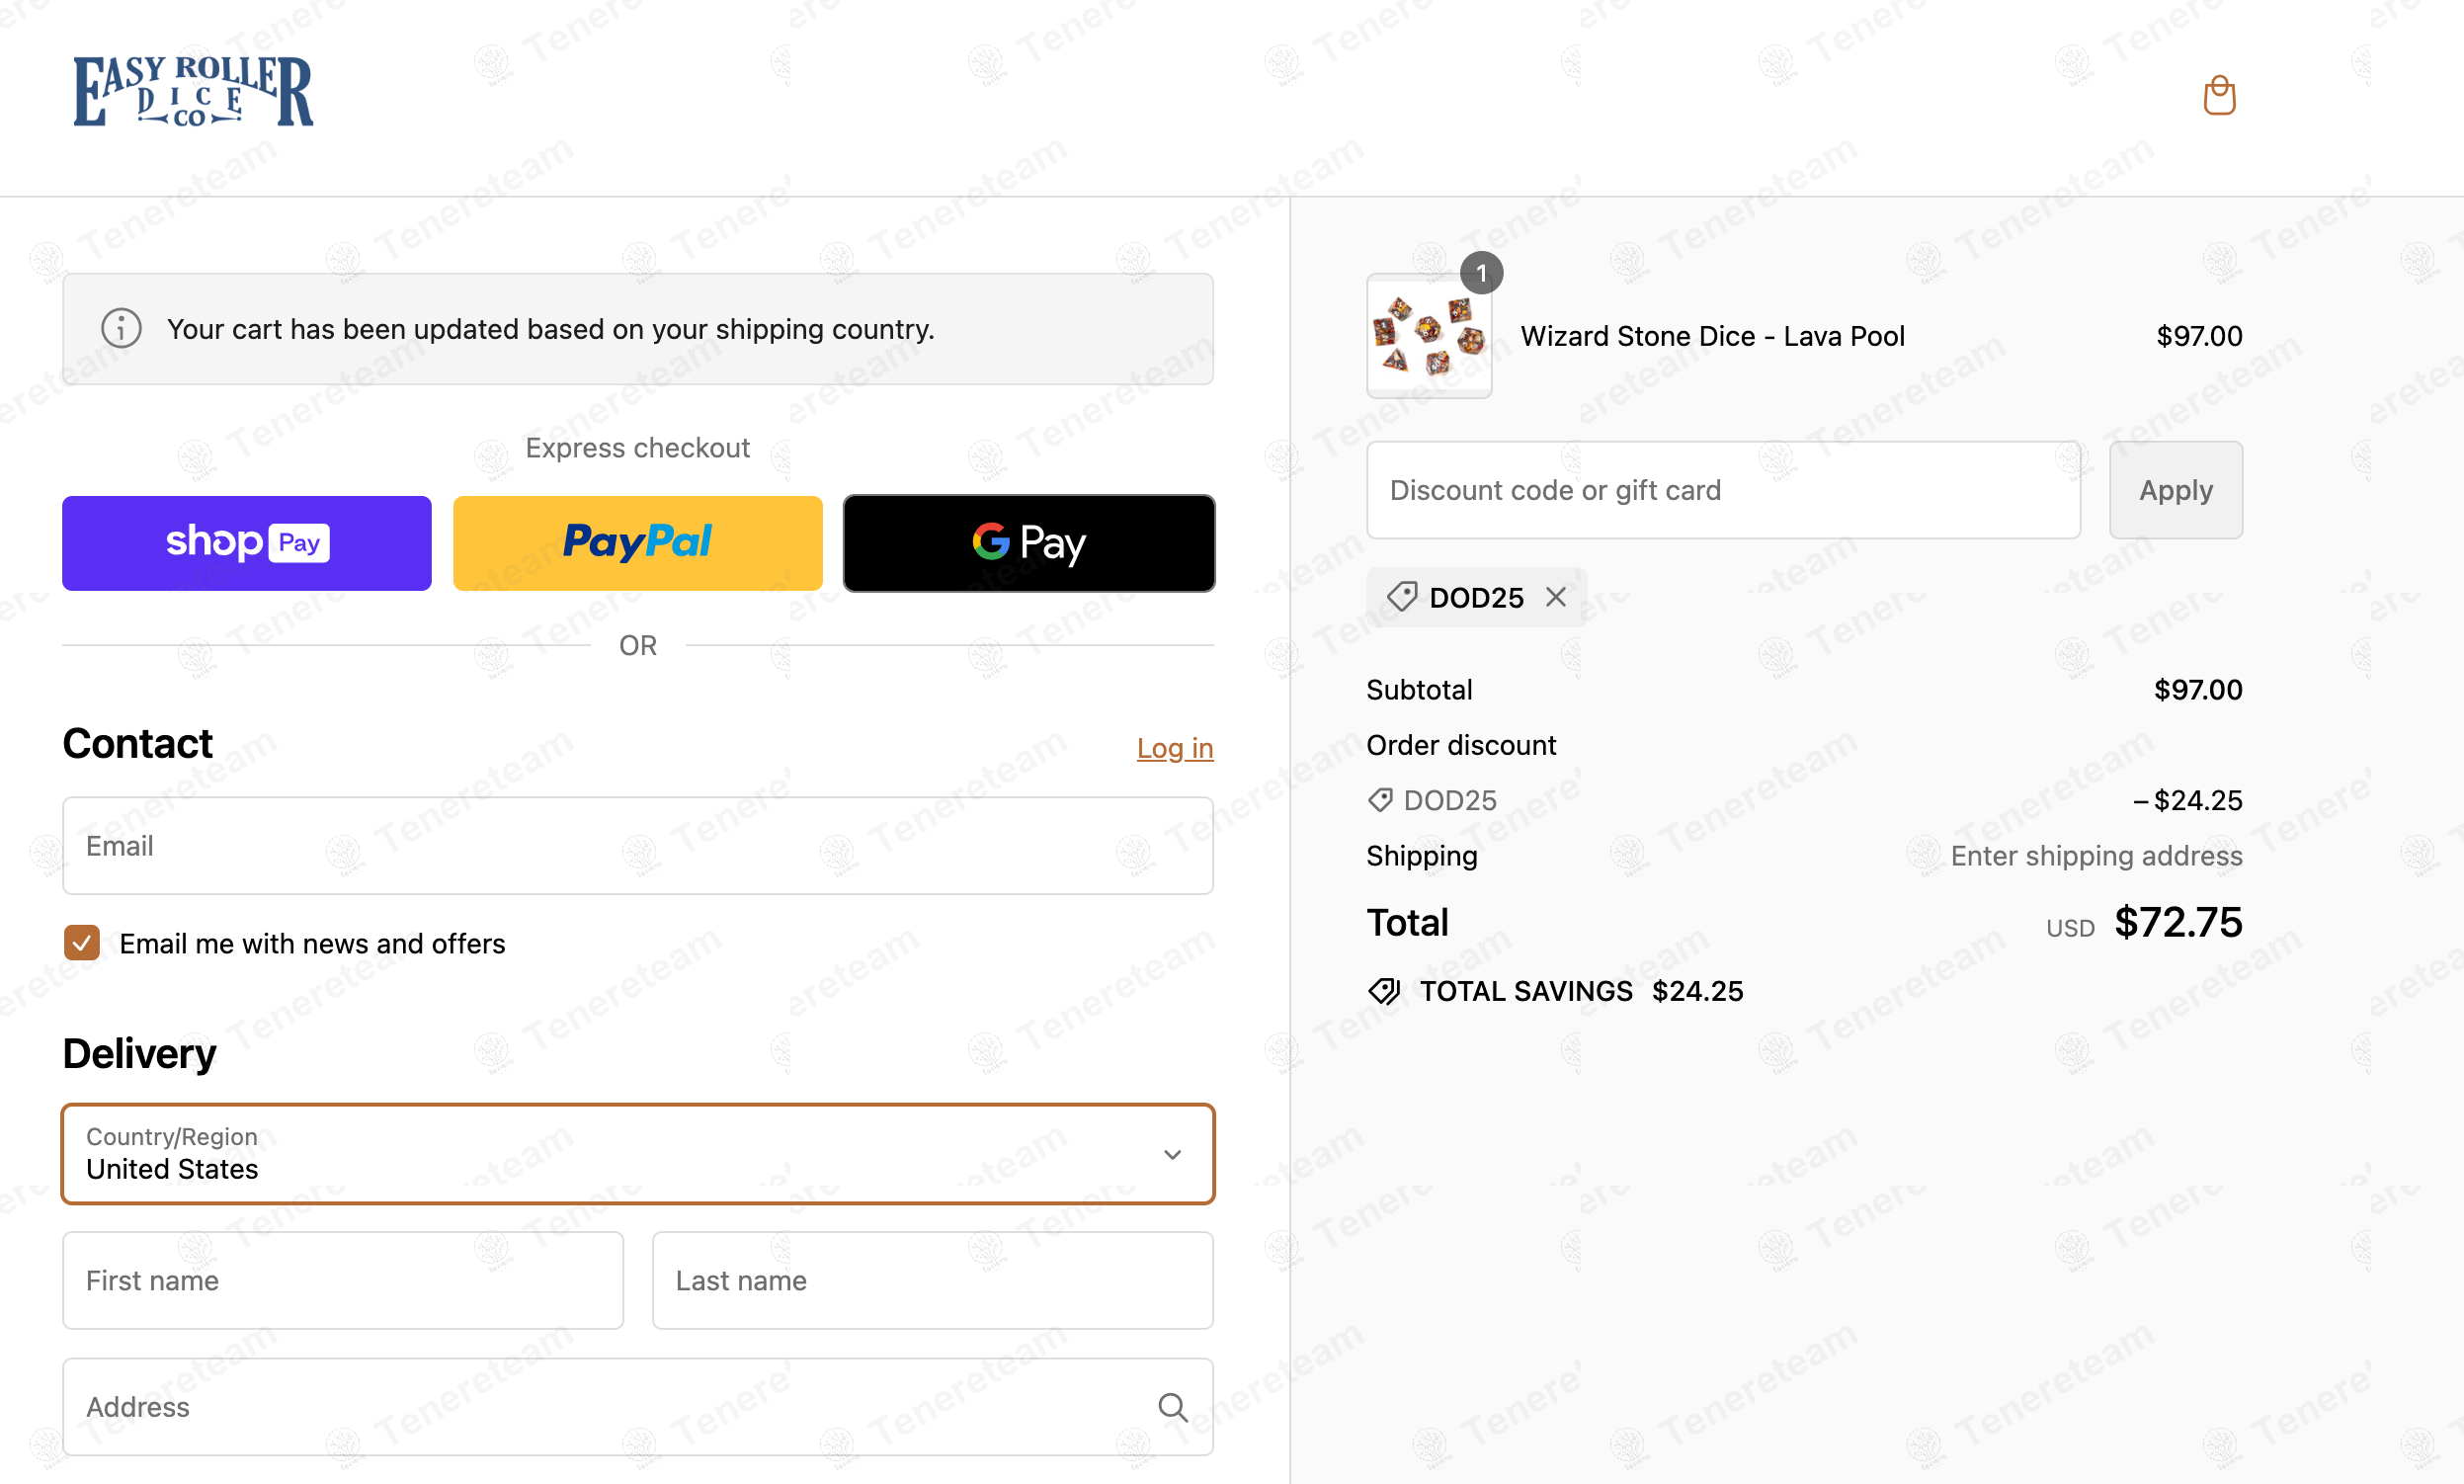This screenshot has width=2464, height=1484.
Task: Check out with PayPal
Action: pyautogui.click(x=637, y=542)
